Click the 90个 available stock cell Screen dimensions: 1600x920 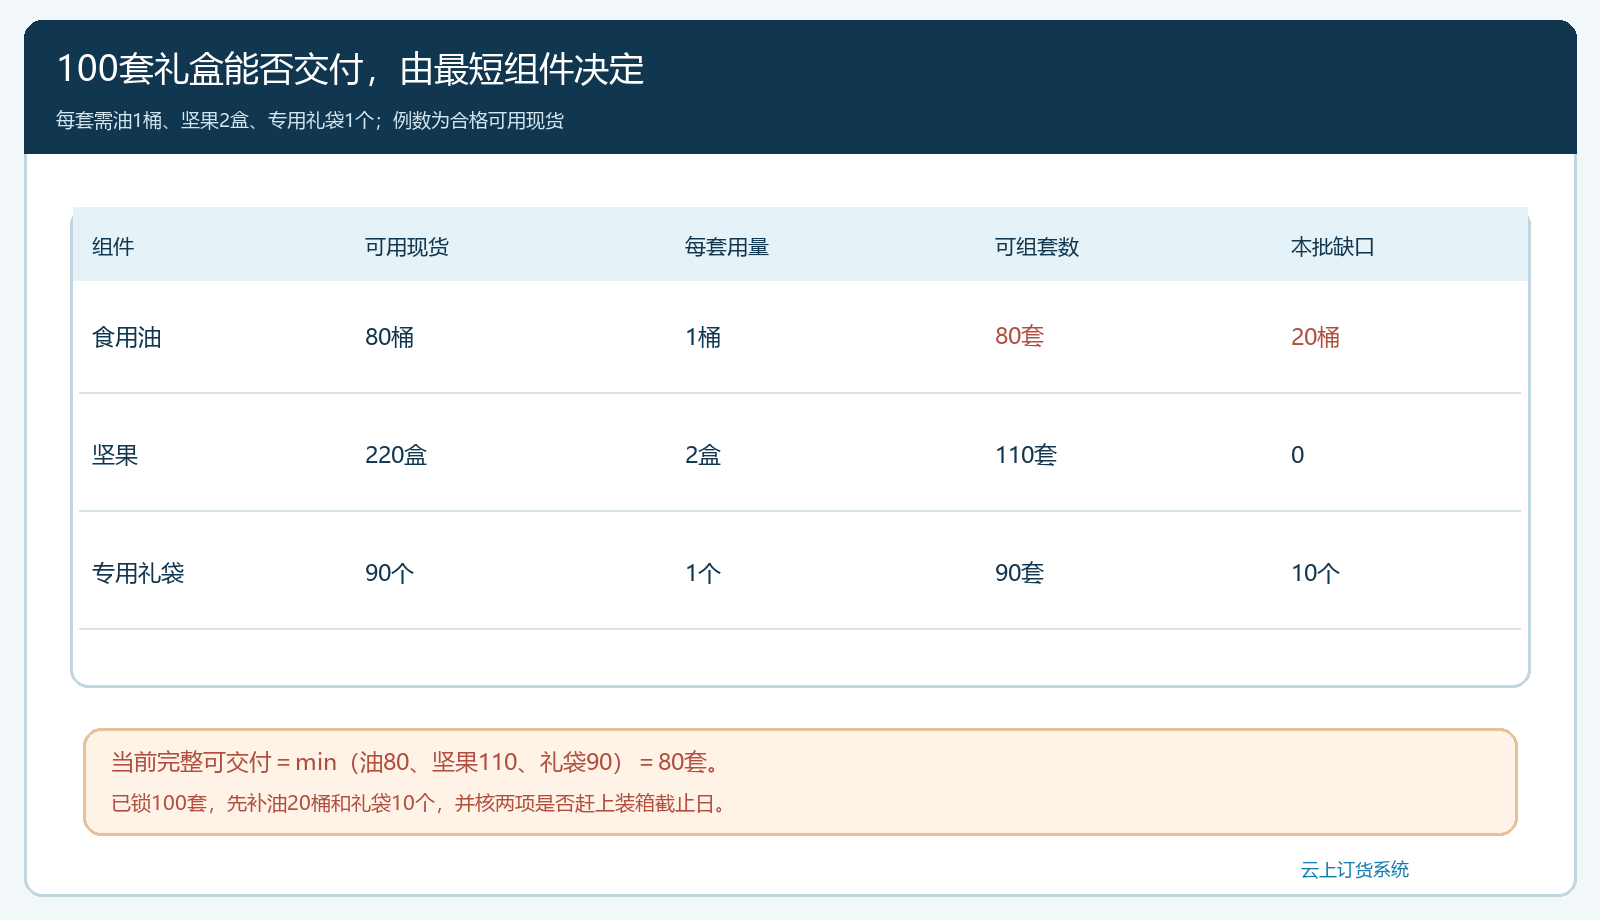click(x=389, y=573)
